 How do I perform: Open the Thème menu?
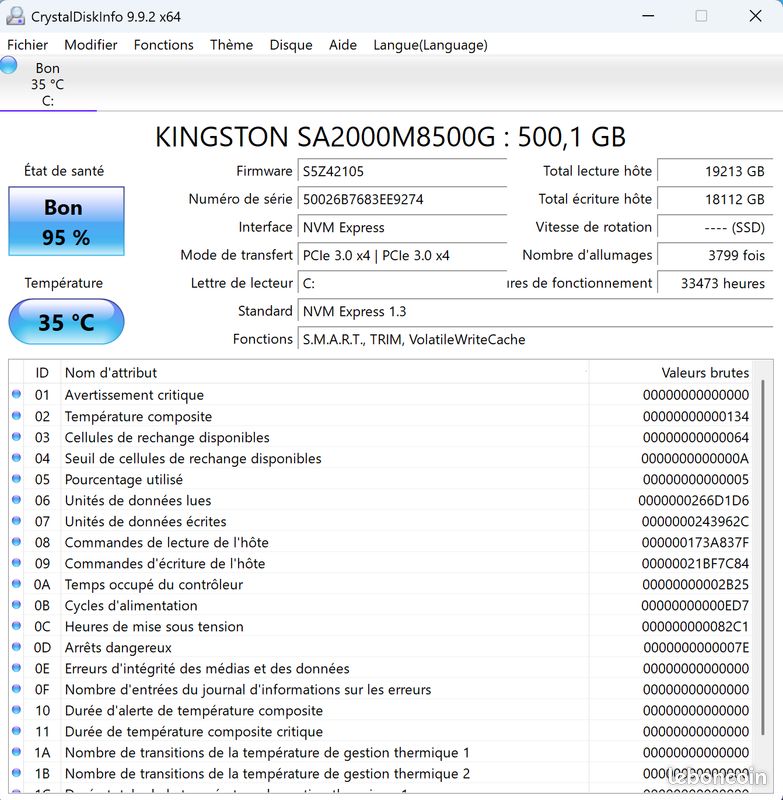click(232, 45)
